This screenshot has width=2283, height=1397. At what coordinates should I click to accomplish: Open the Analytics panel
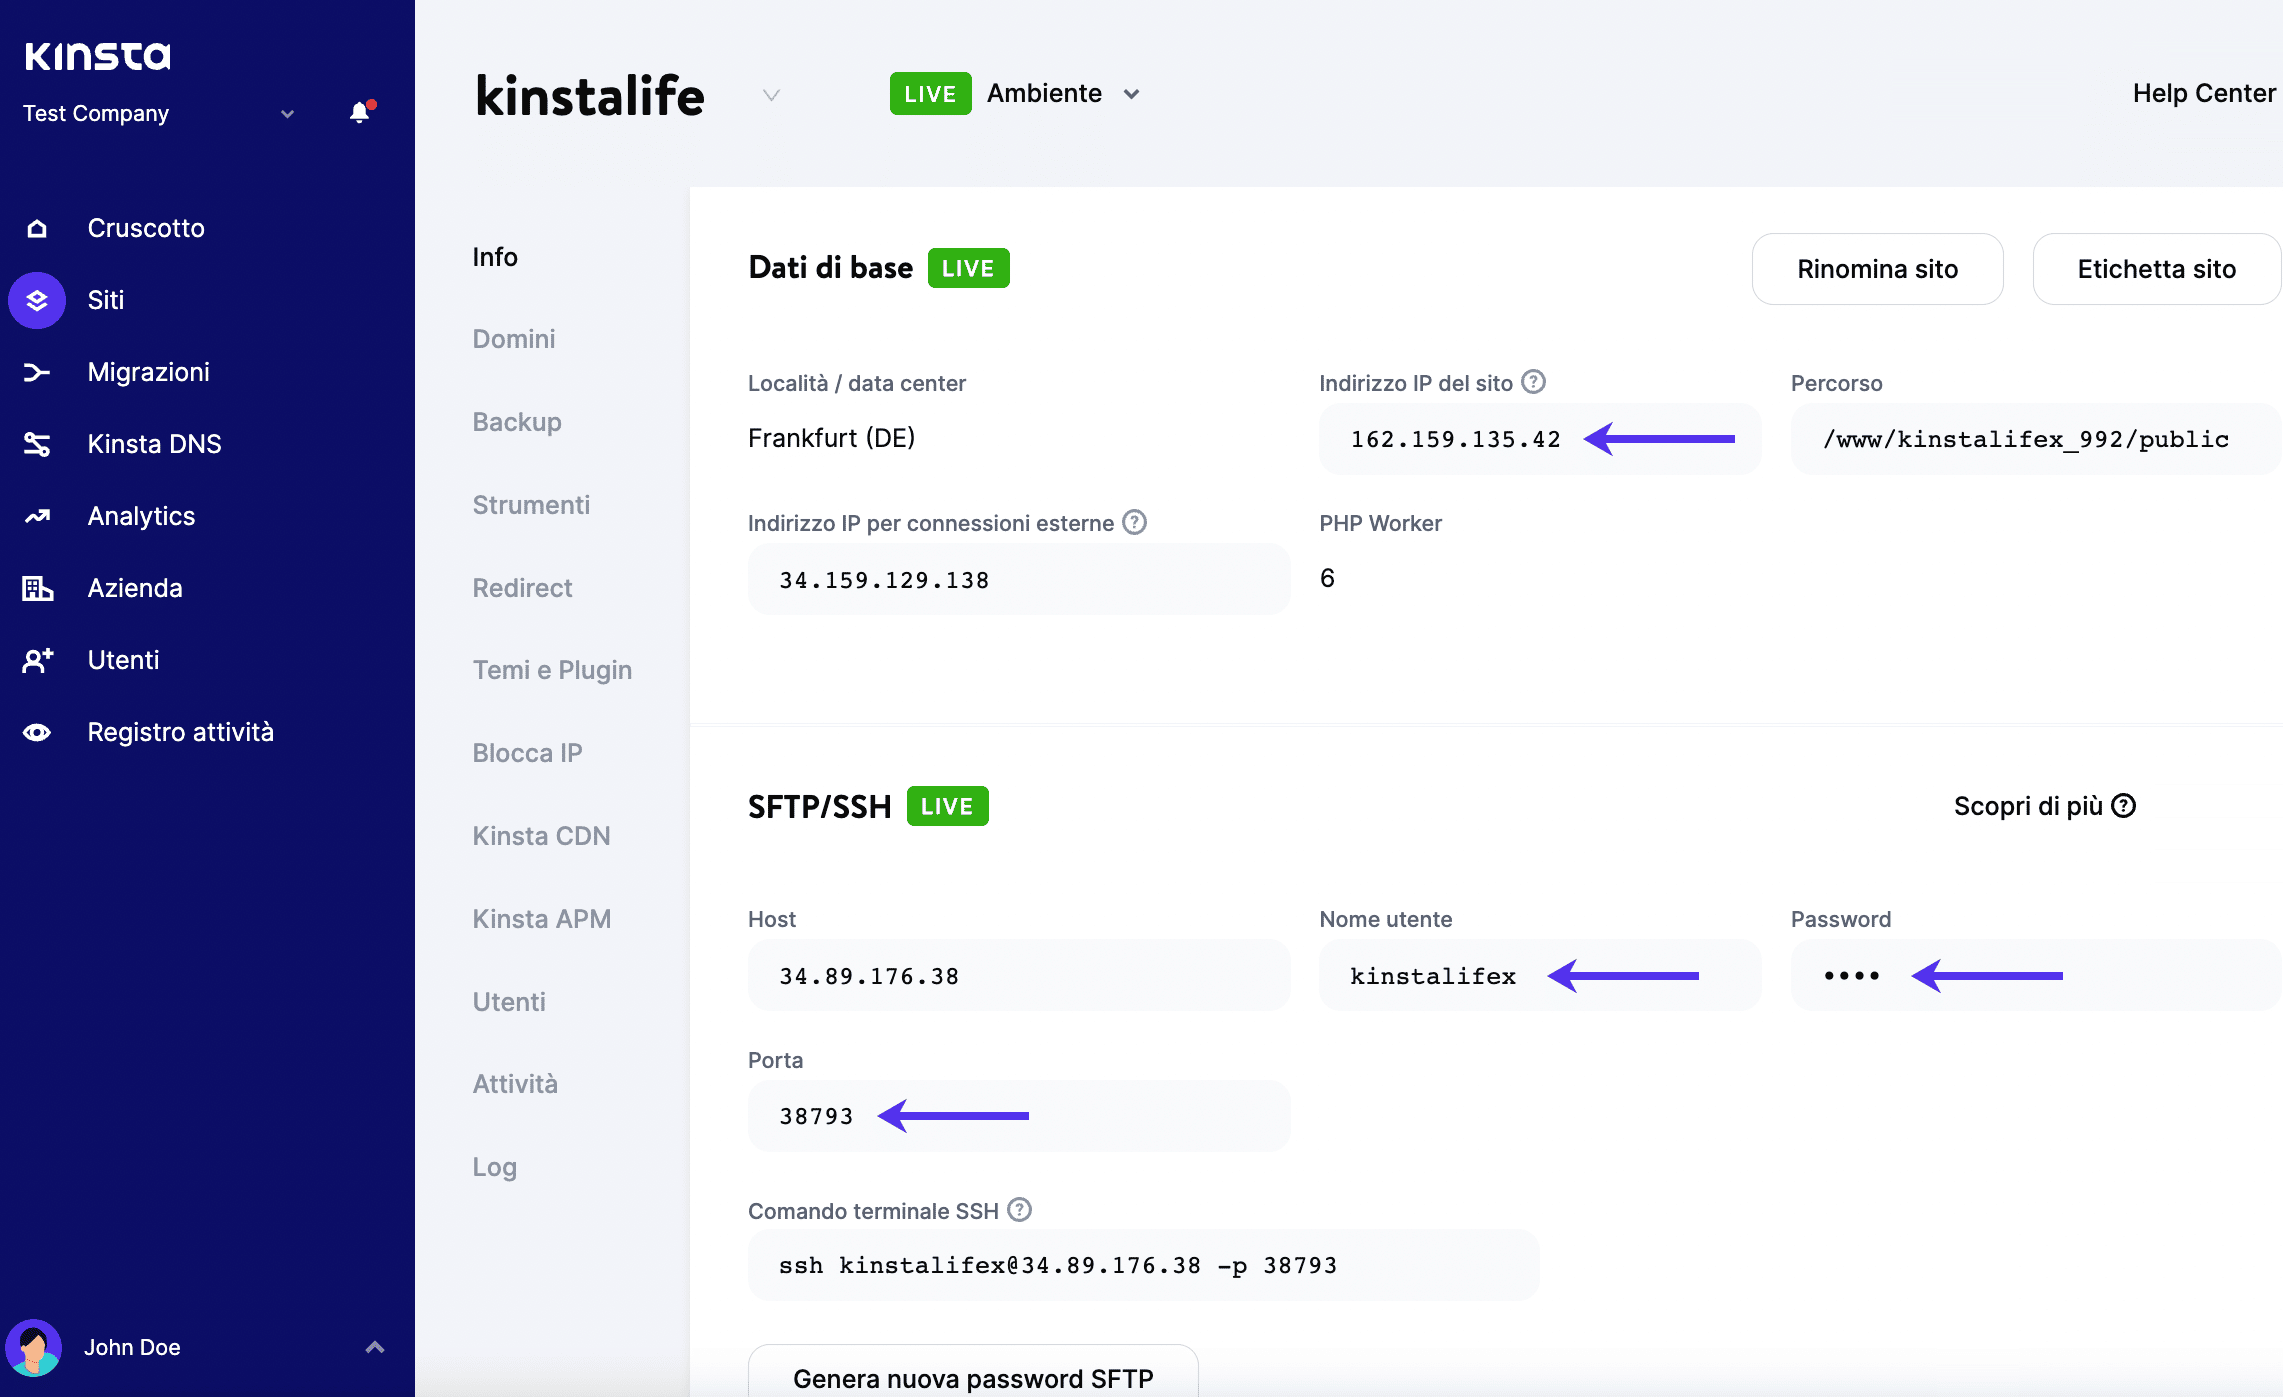coord(141,515)
